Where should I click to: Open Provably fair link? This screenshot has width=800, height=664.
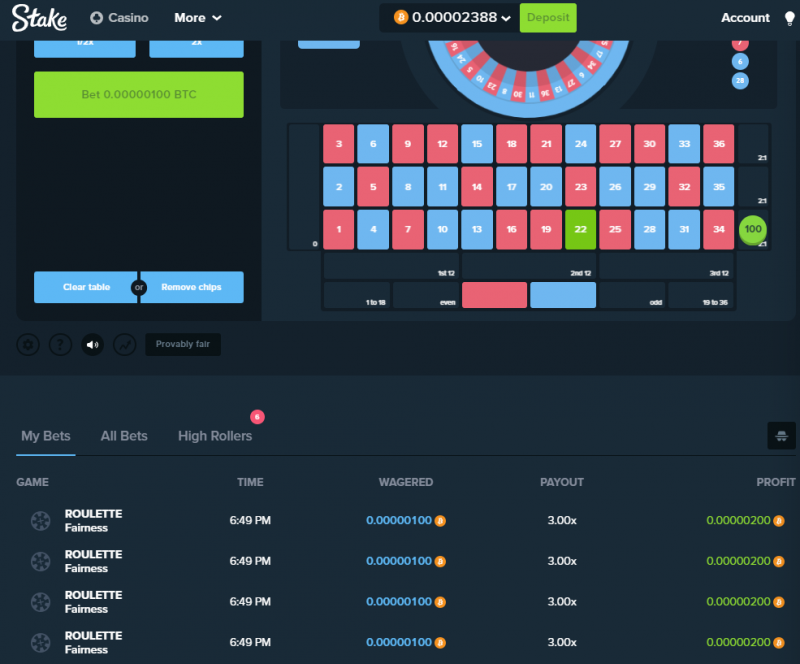pos(183,345)
